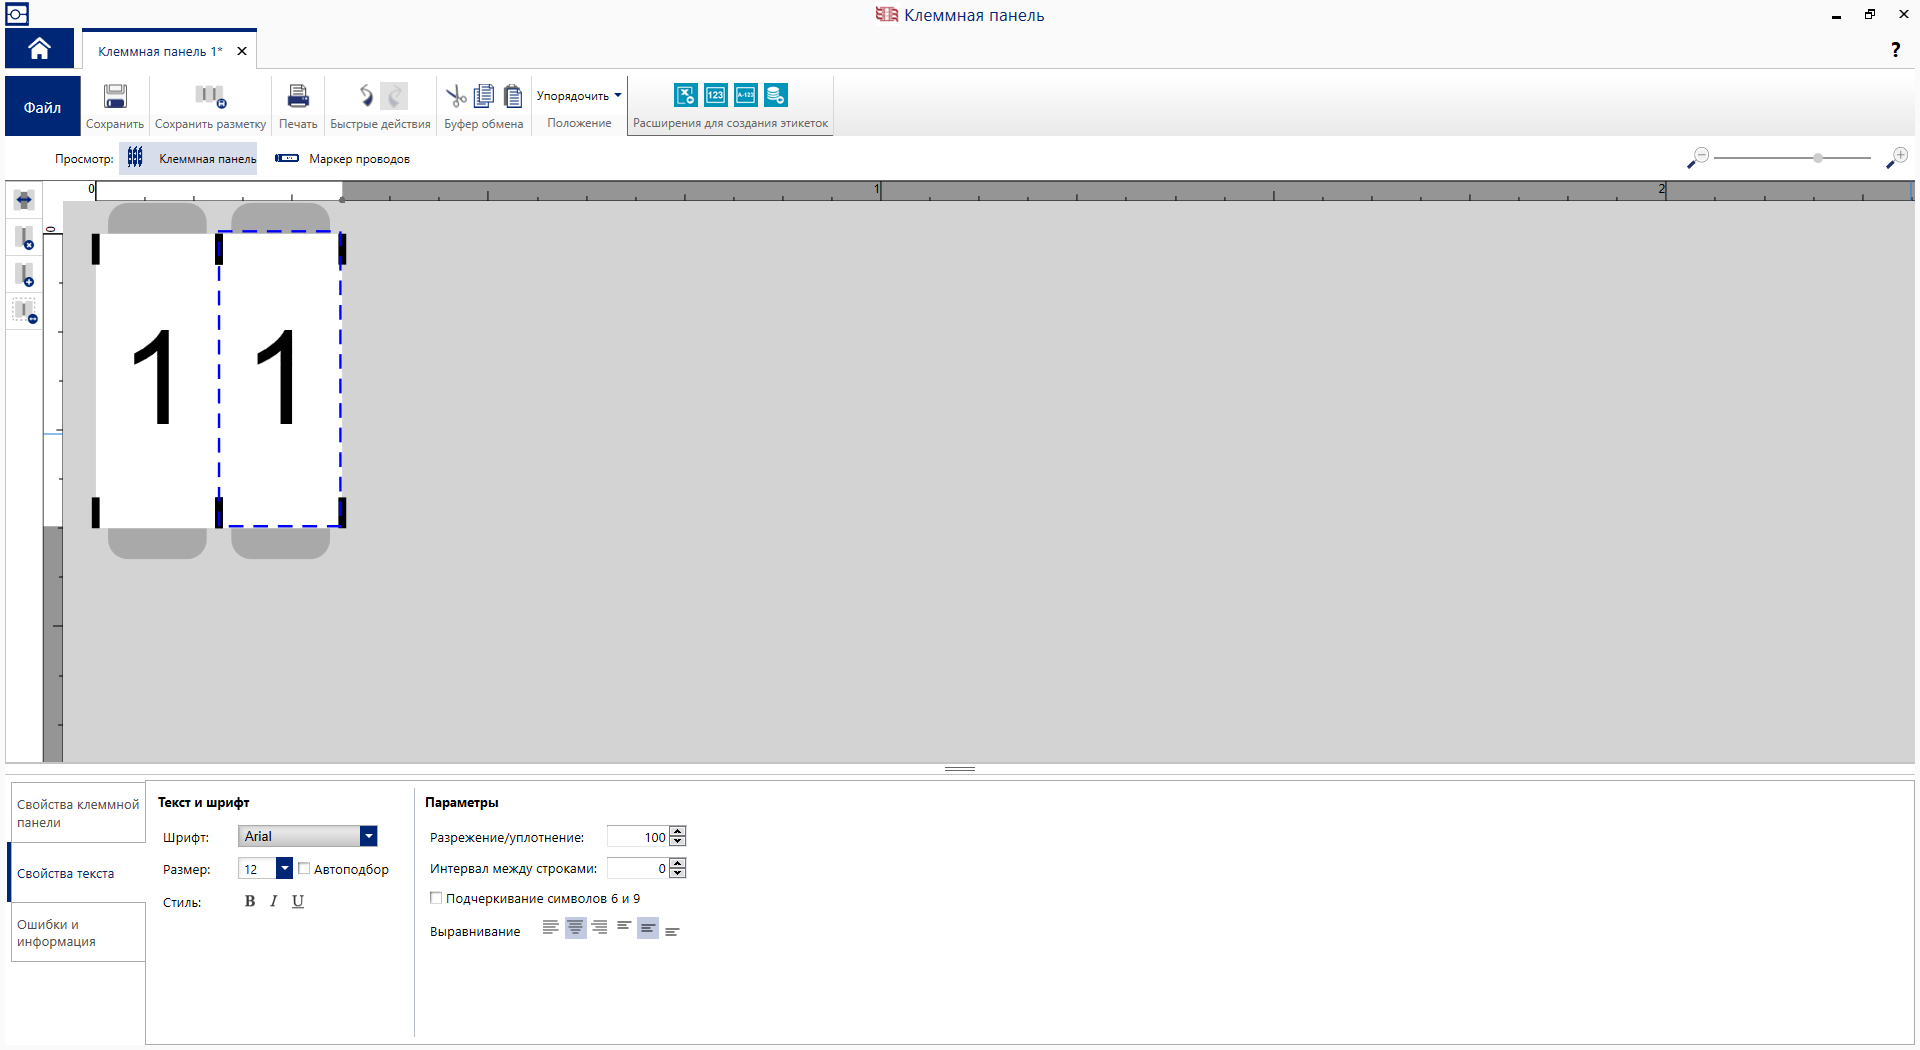Expand the Шрифт Arial font dropdown
This screenshot has height=1050, width=1920.
tap(368, 836)
